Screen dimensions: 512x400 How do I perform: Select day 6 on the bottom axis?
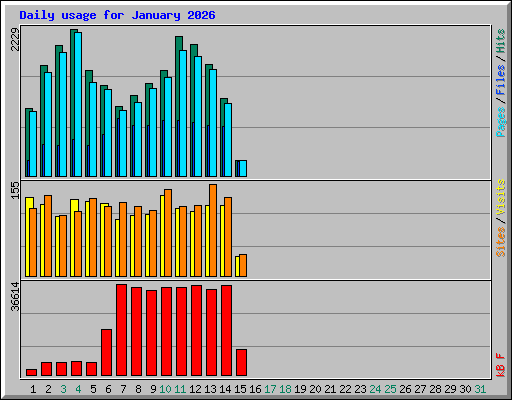108,389
